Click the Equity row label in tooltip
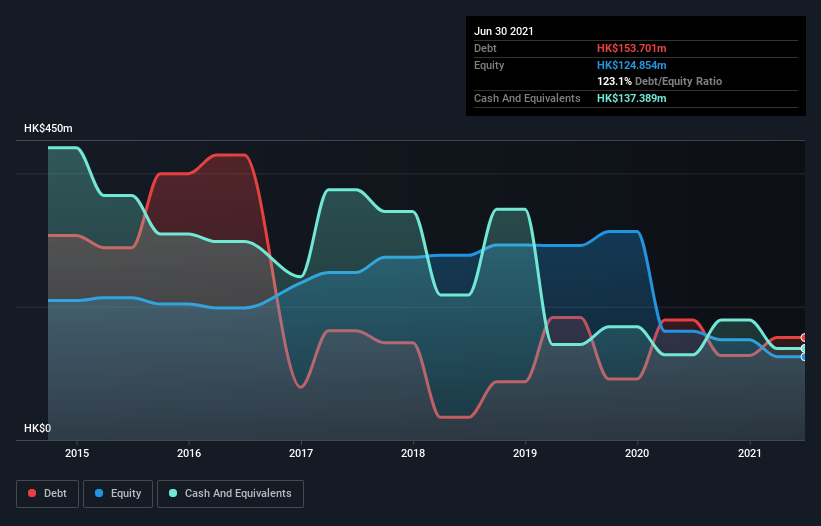Screen dimensions: 821x526 (x=489, y=65)
